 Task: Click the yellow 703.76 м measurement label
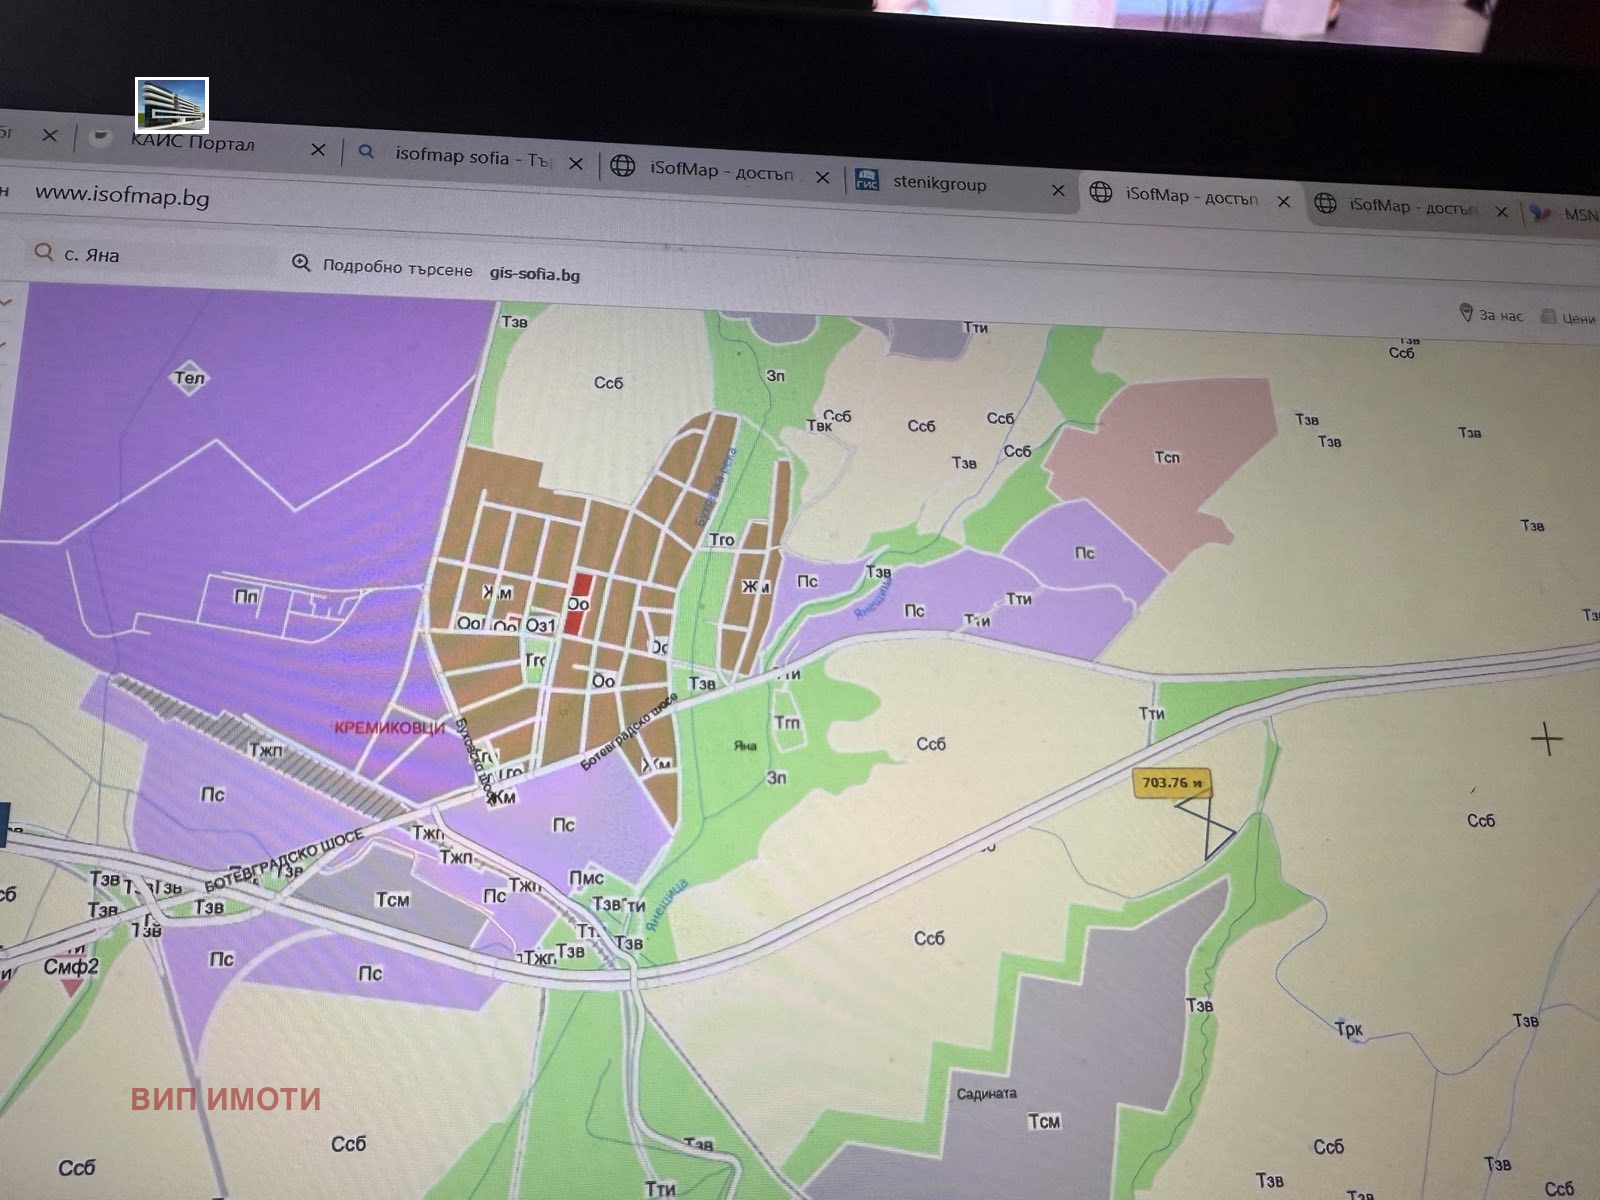[x=1171, y=782]
